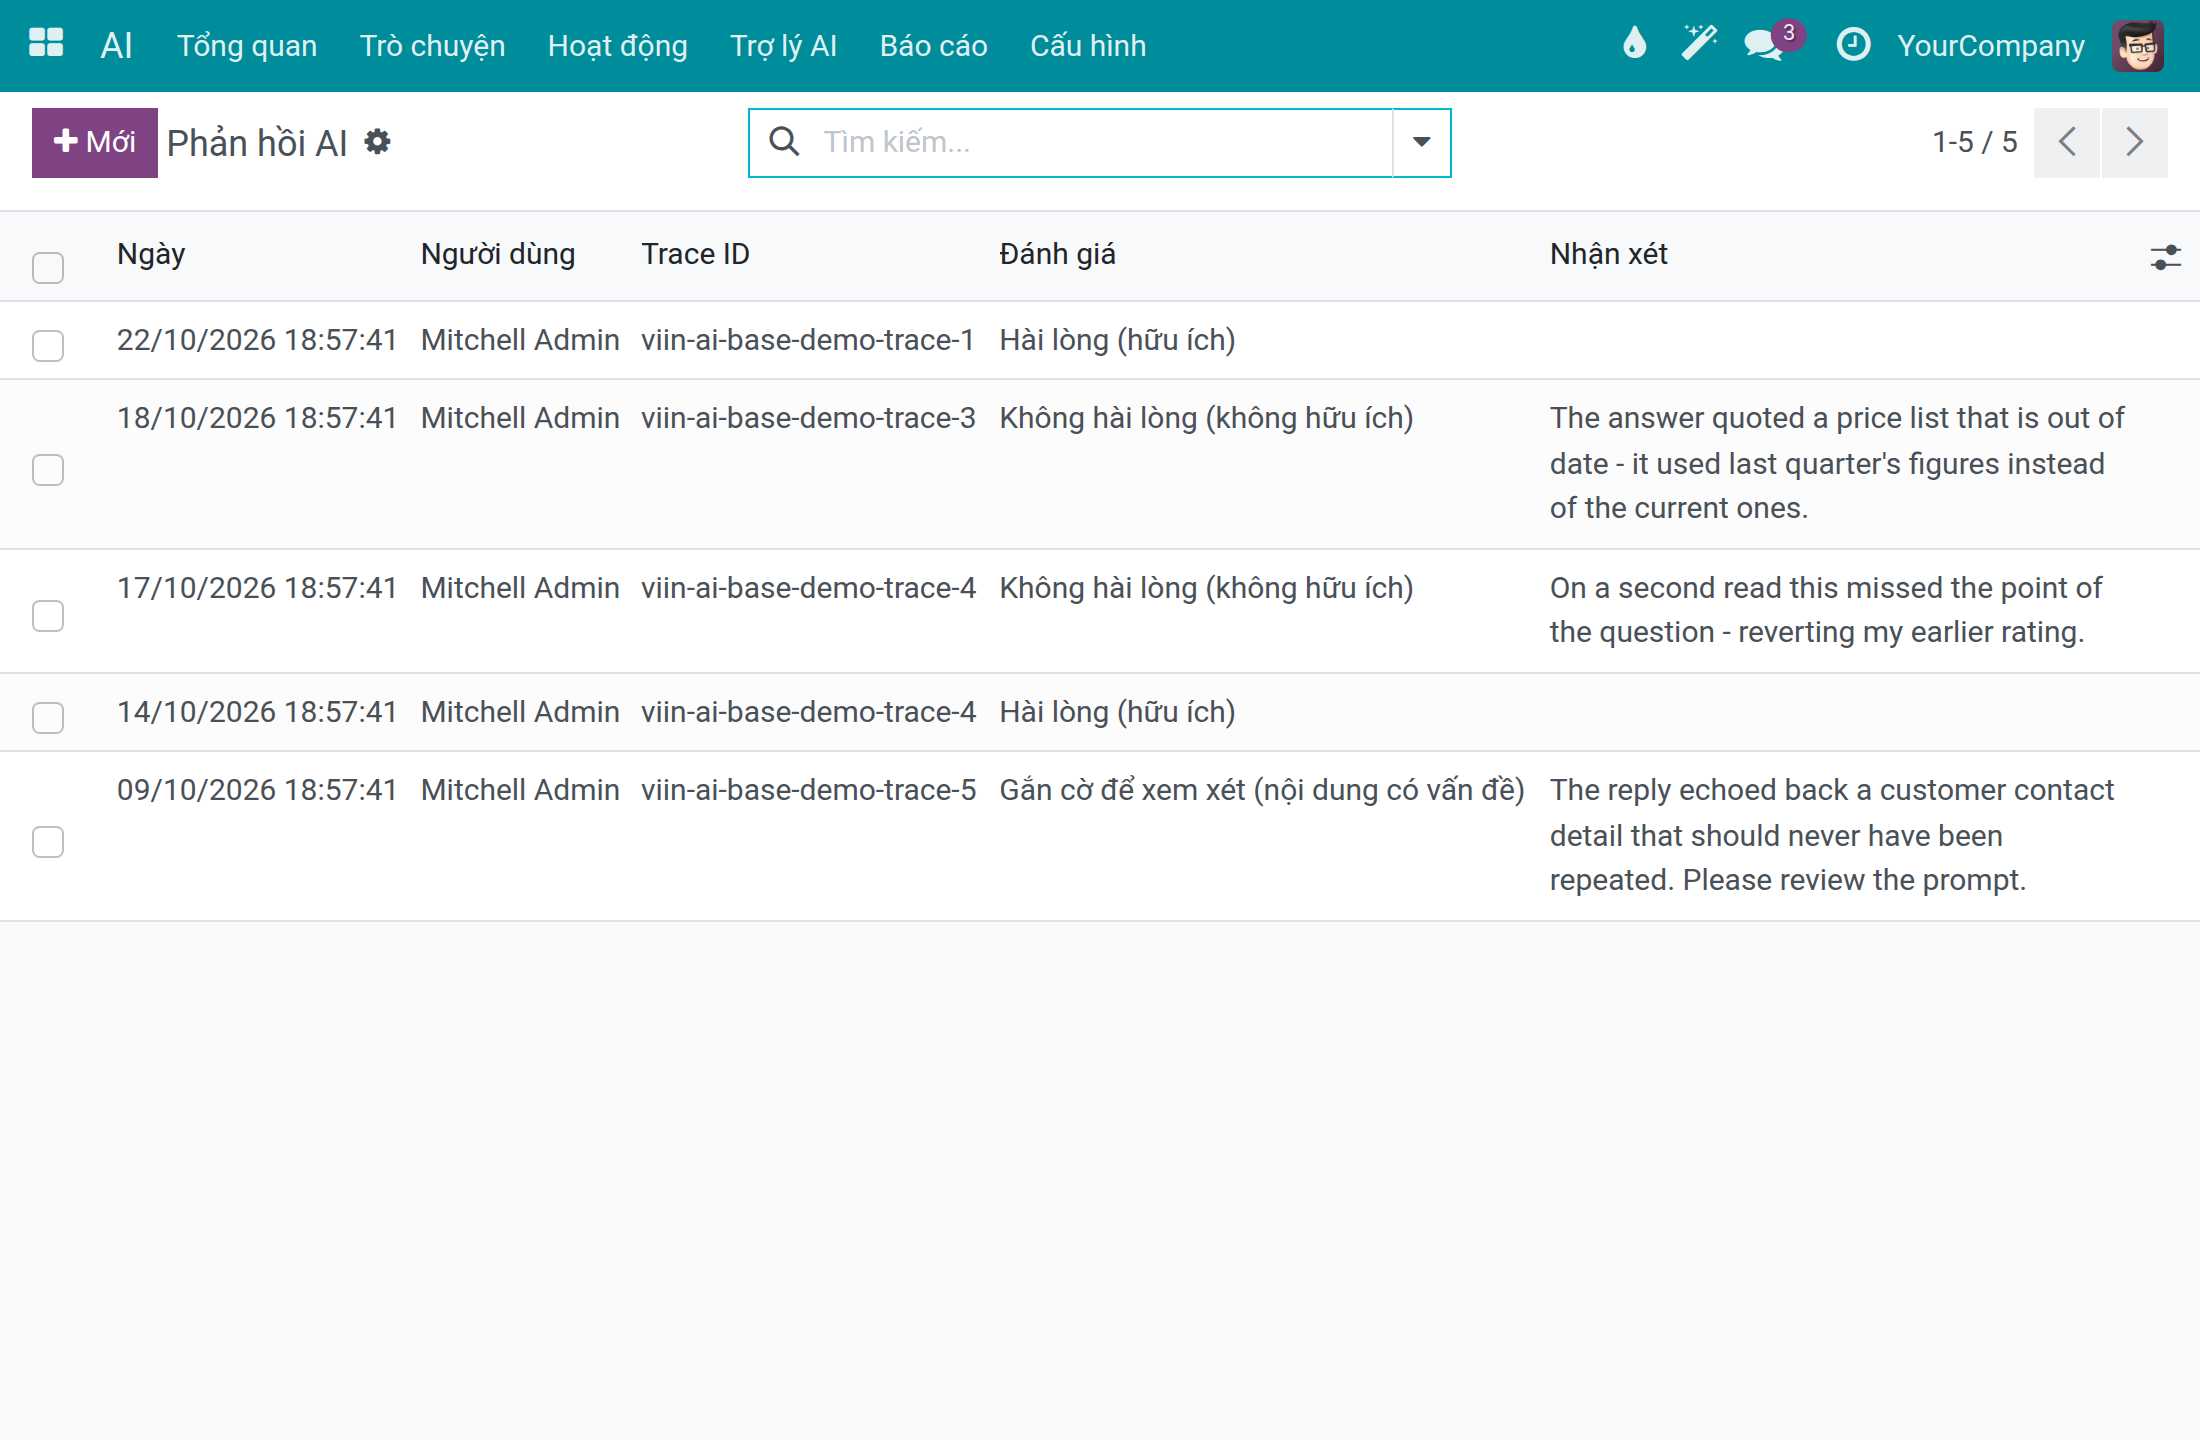
Task: Open the Trò chuyện menu
Action: pyautogui.click(x=432, y=45)
